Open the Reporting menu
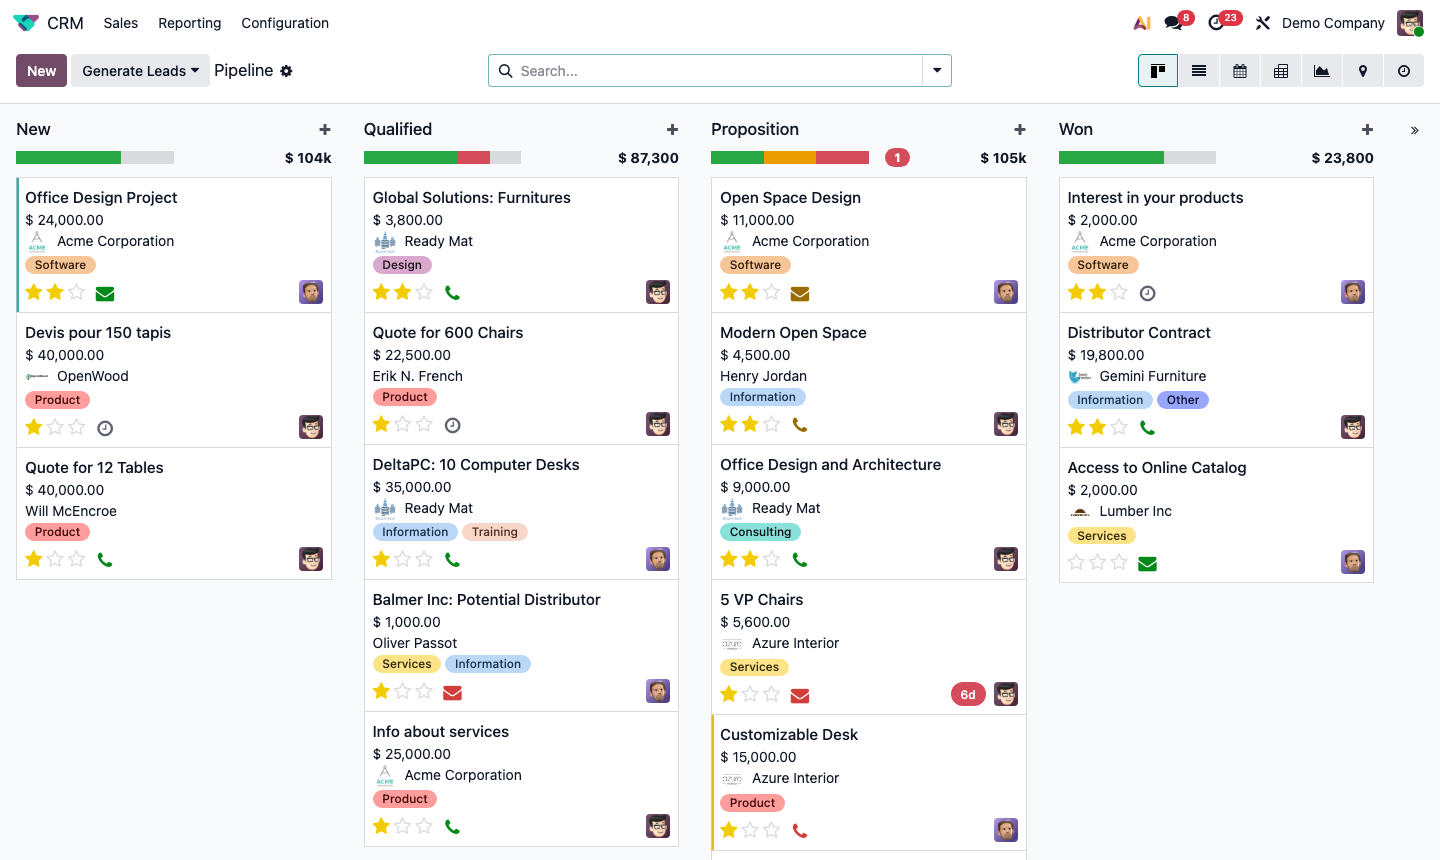 point(189,22)
